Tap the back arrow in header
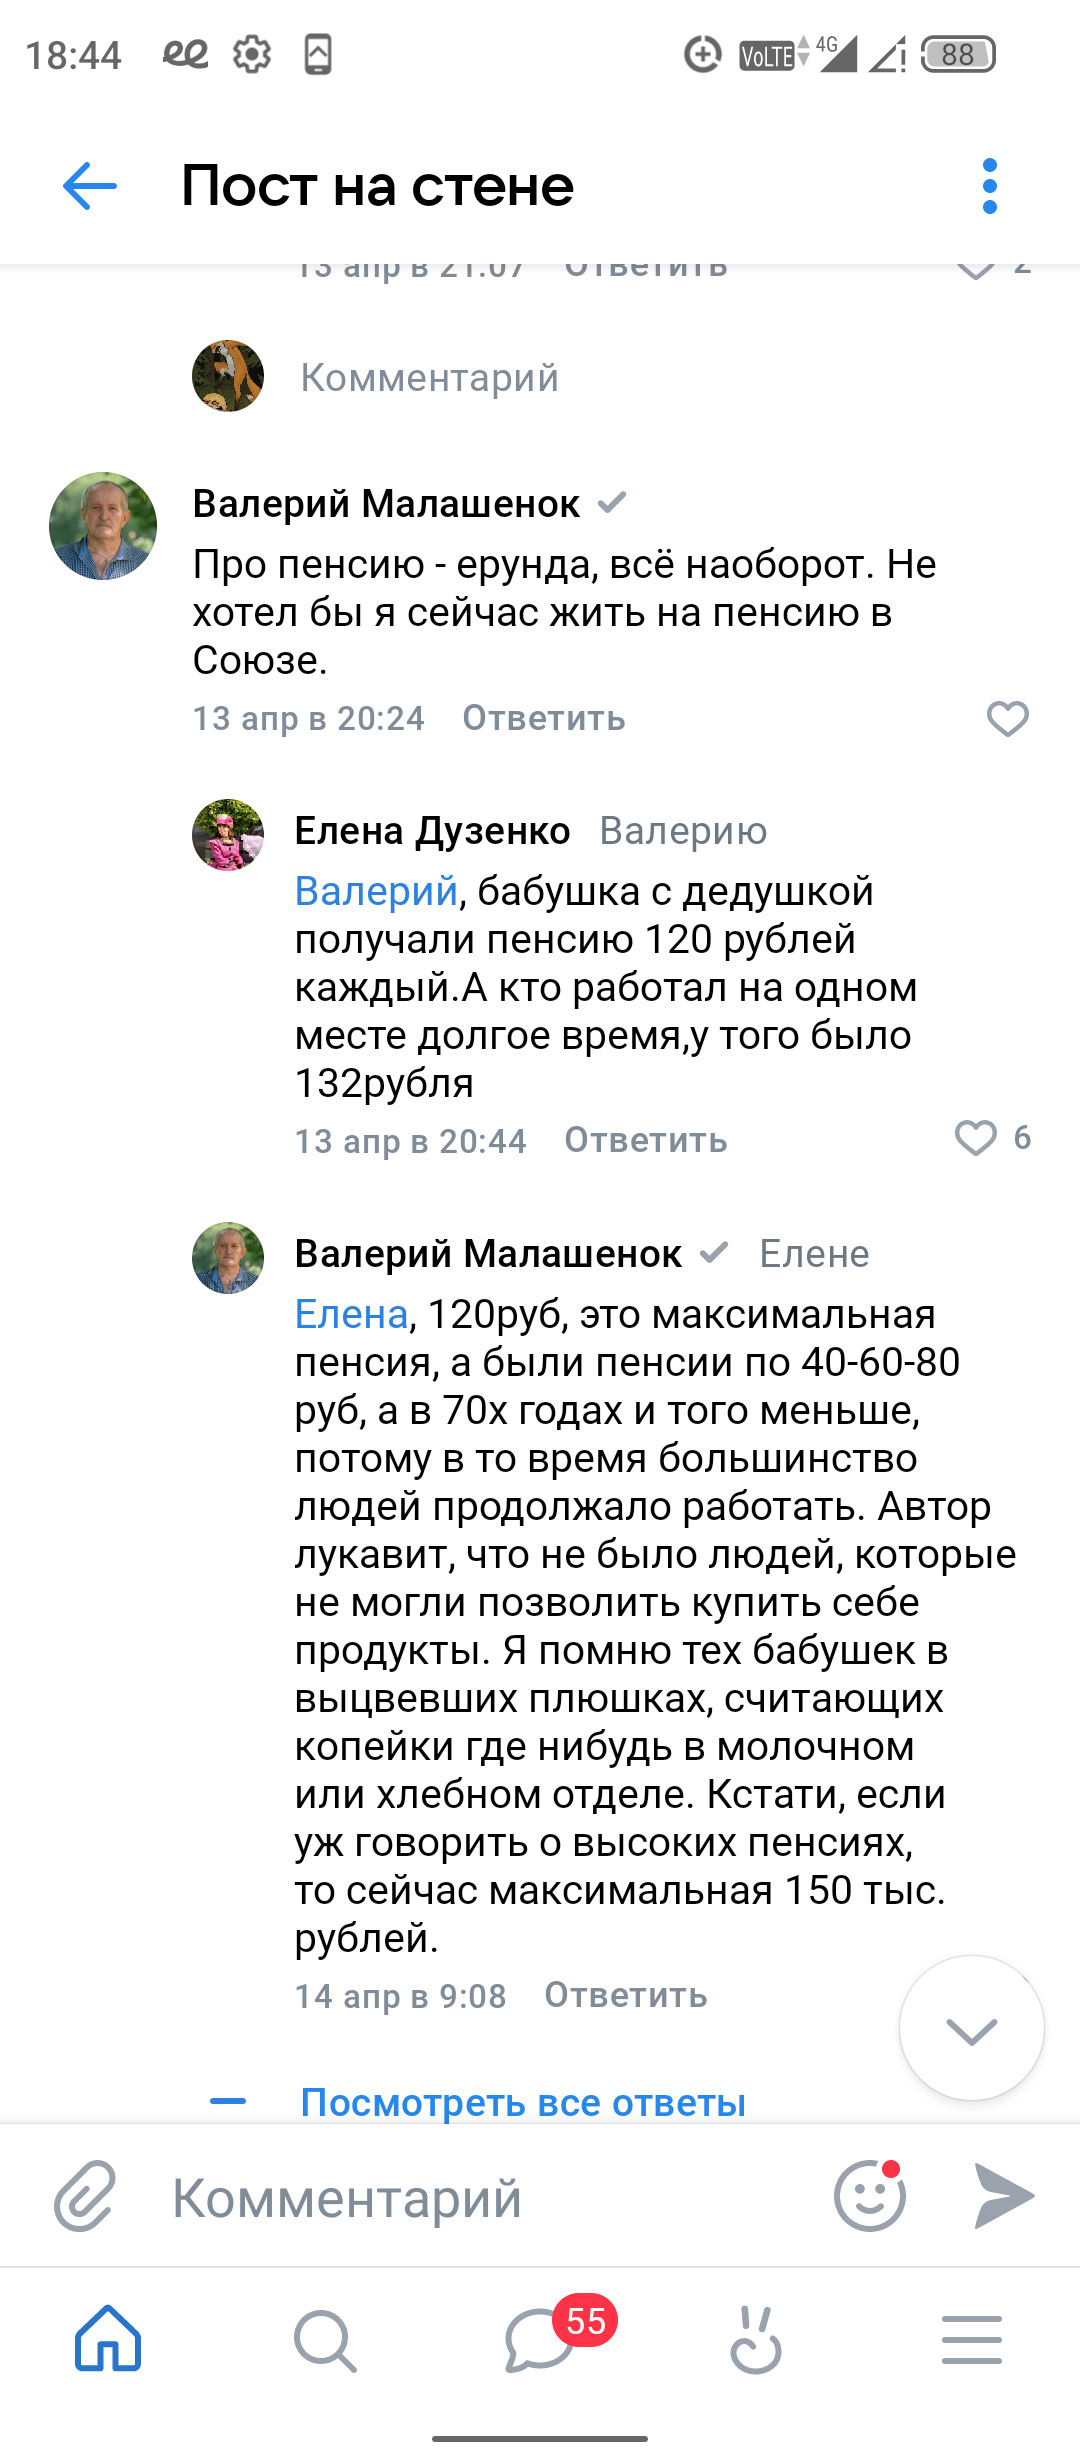Screen dimensions: 1080x2460 [90, 186]
